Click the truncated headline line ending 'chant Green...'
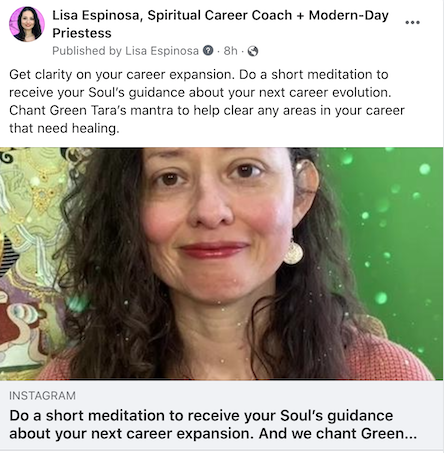The width and height of the screenshot is (444, 453). coord(213,434)
